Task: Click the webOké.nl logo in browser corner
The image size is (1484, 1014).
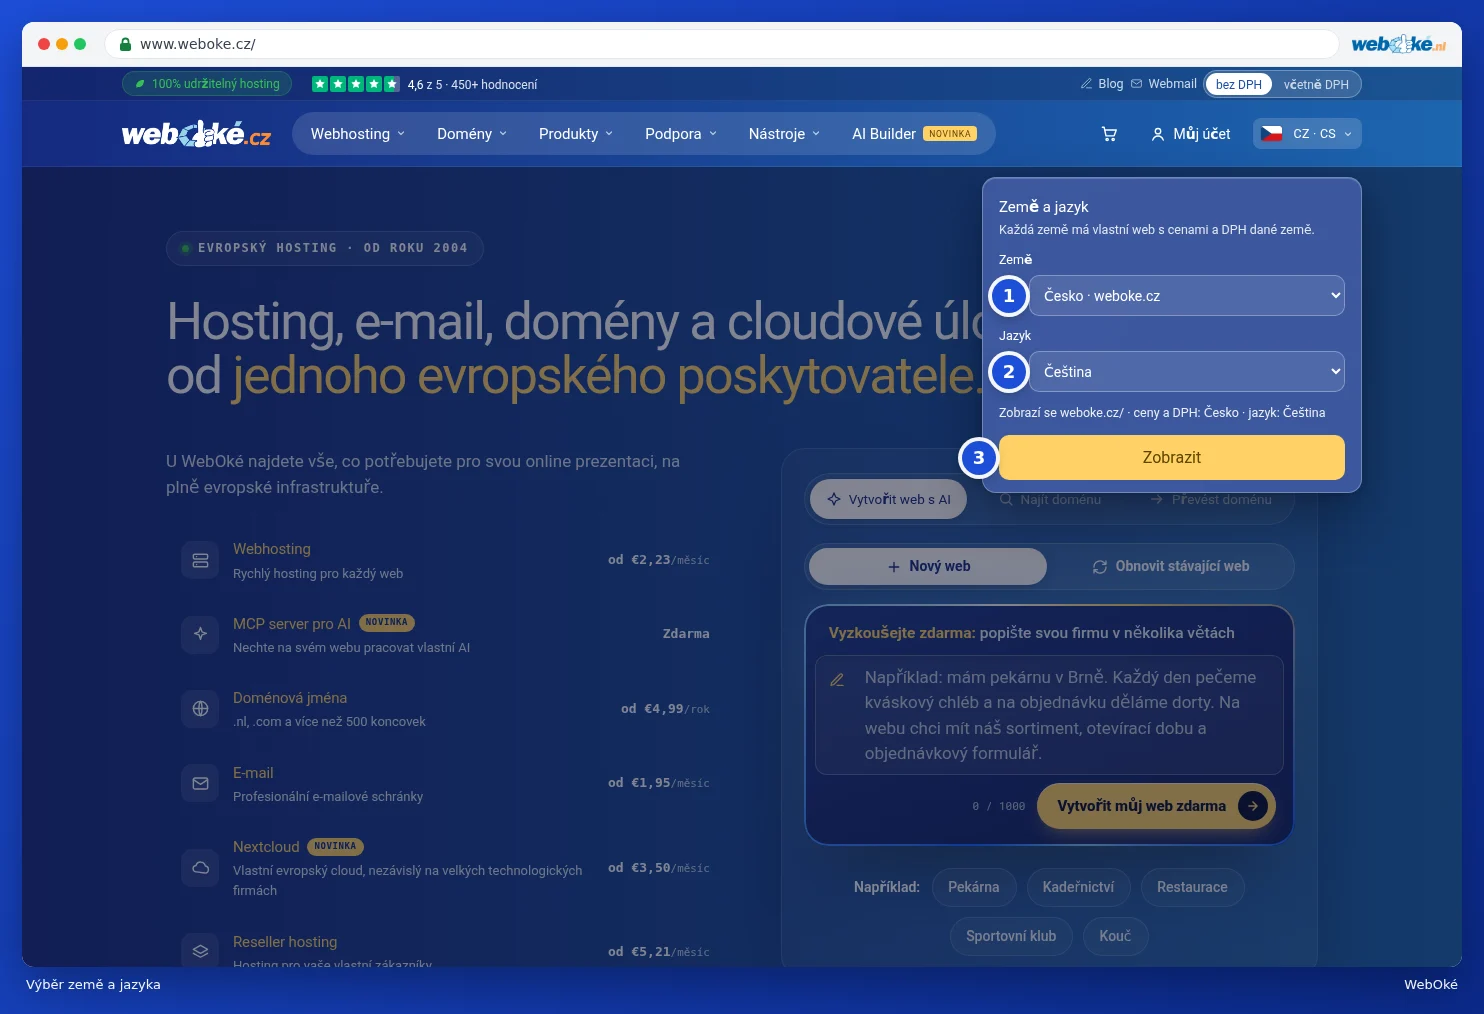Action: (x=1398, y=44)
